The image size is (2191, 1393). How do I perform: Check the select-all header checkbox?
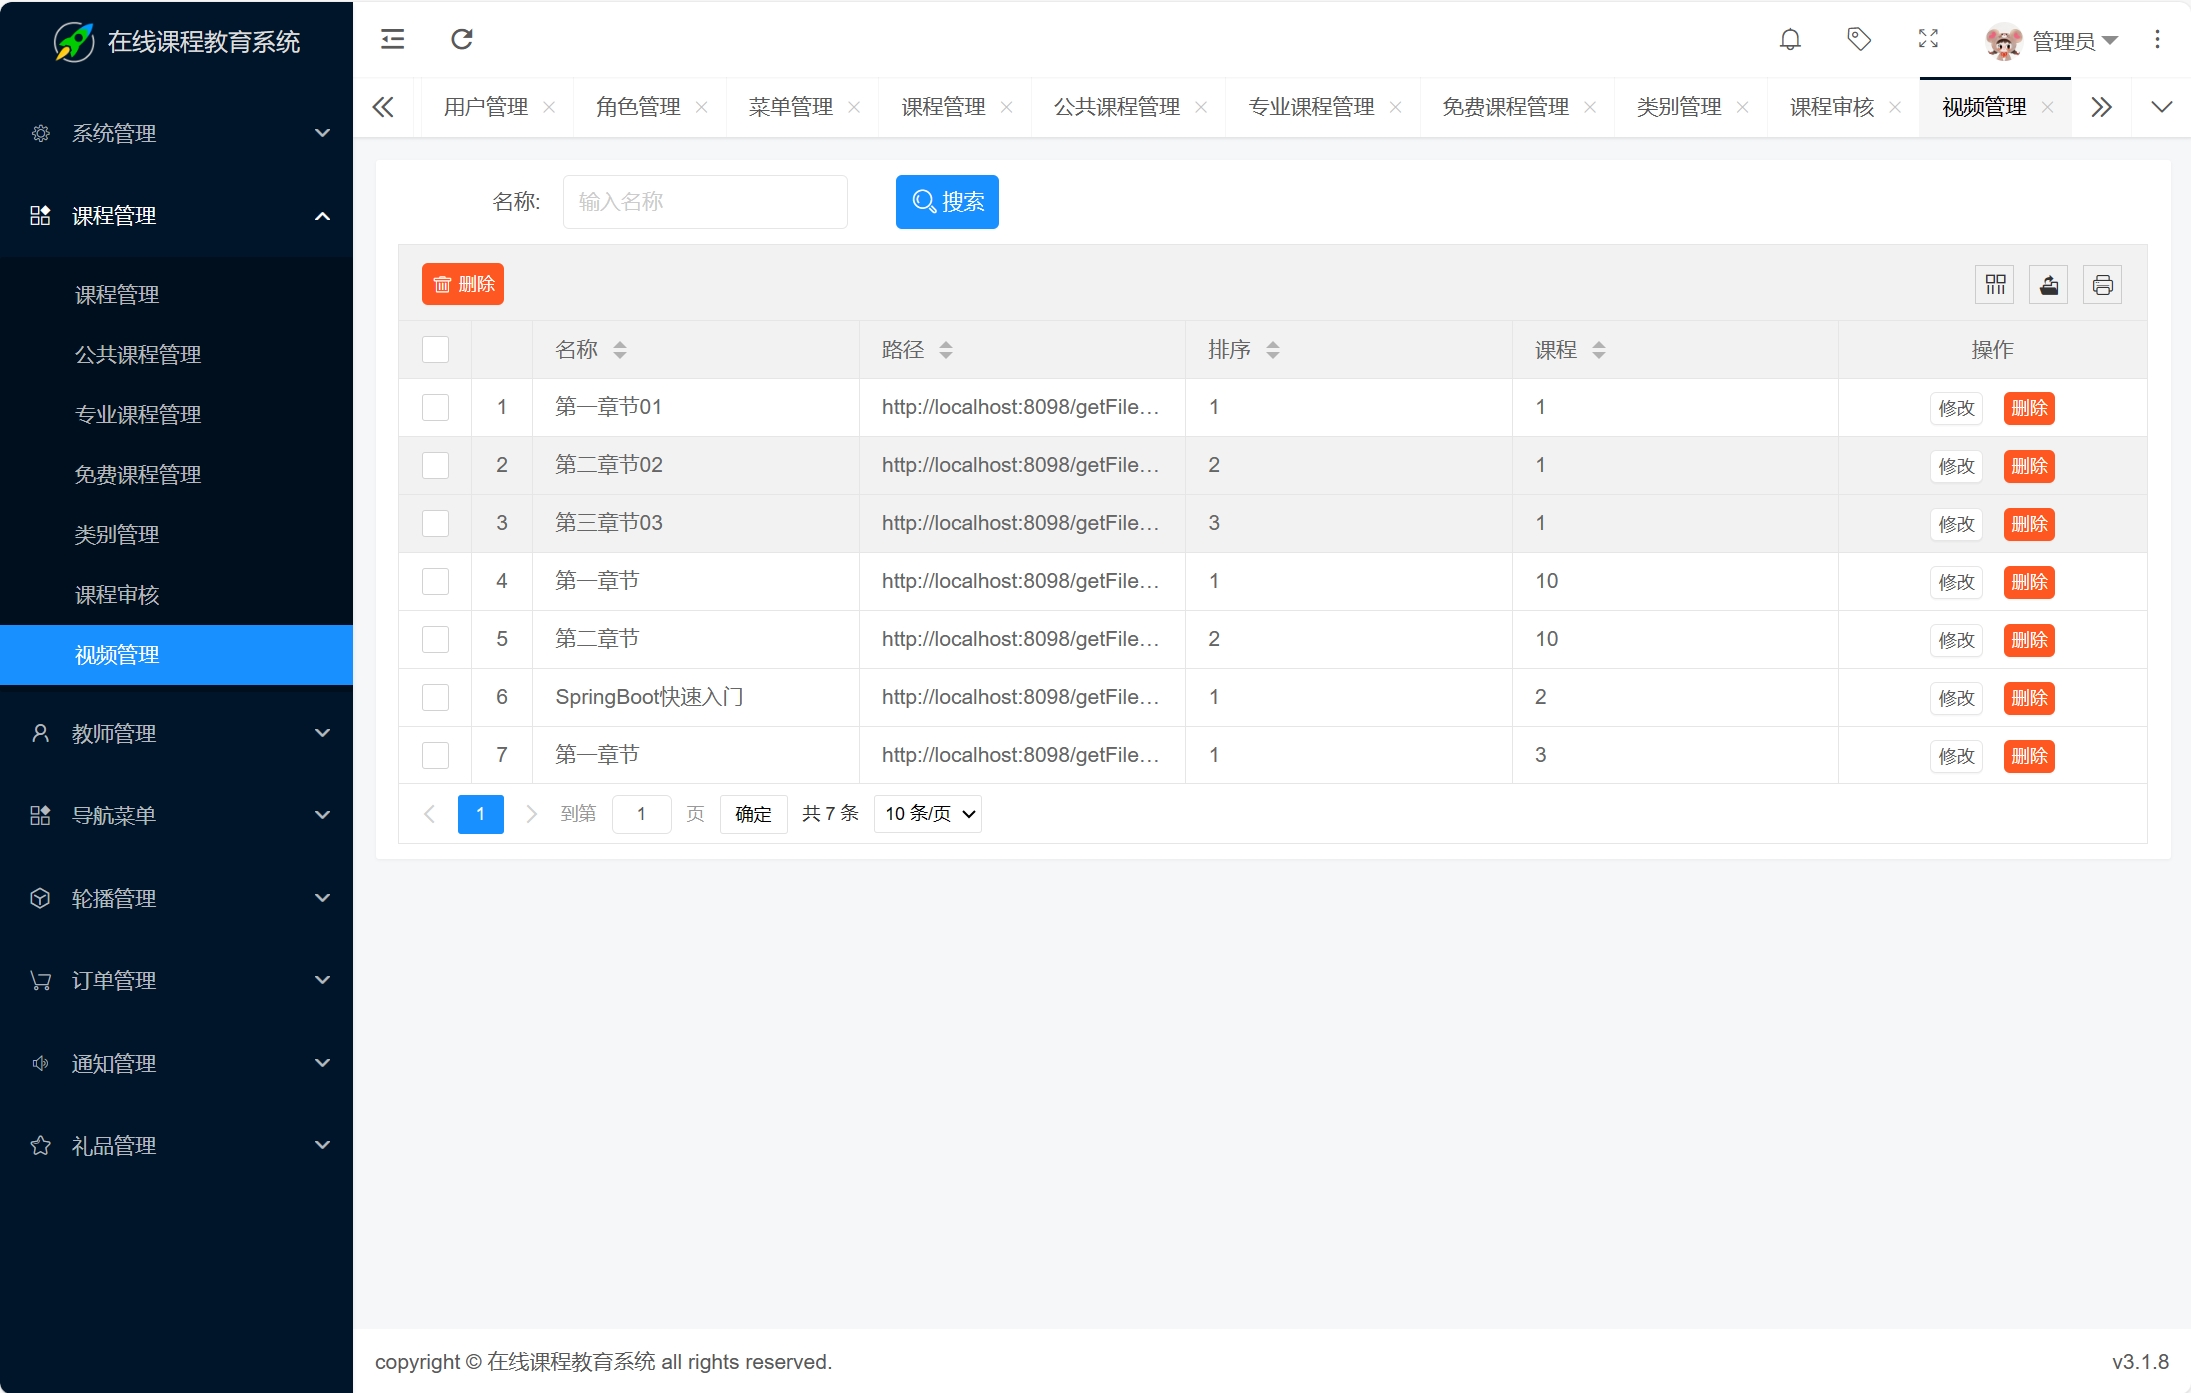[x=435, y=350]
